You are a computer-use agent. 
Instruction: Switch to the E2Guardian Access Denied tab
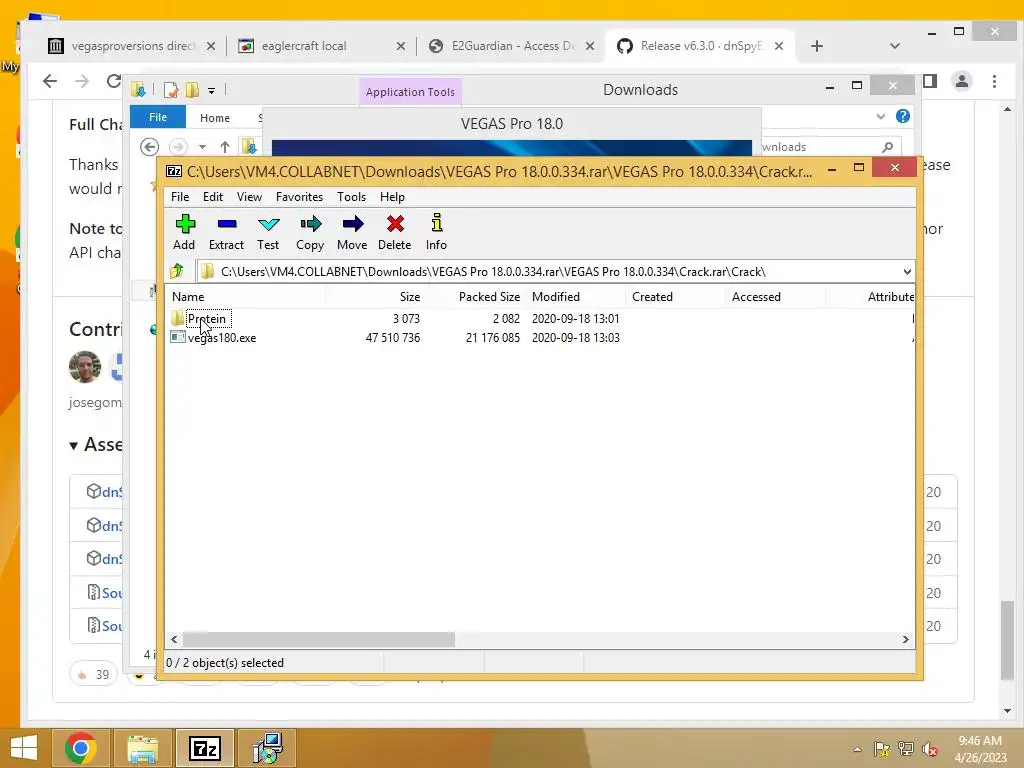coord(513,46)
